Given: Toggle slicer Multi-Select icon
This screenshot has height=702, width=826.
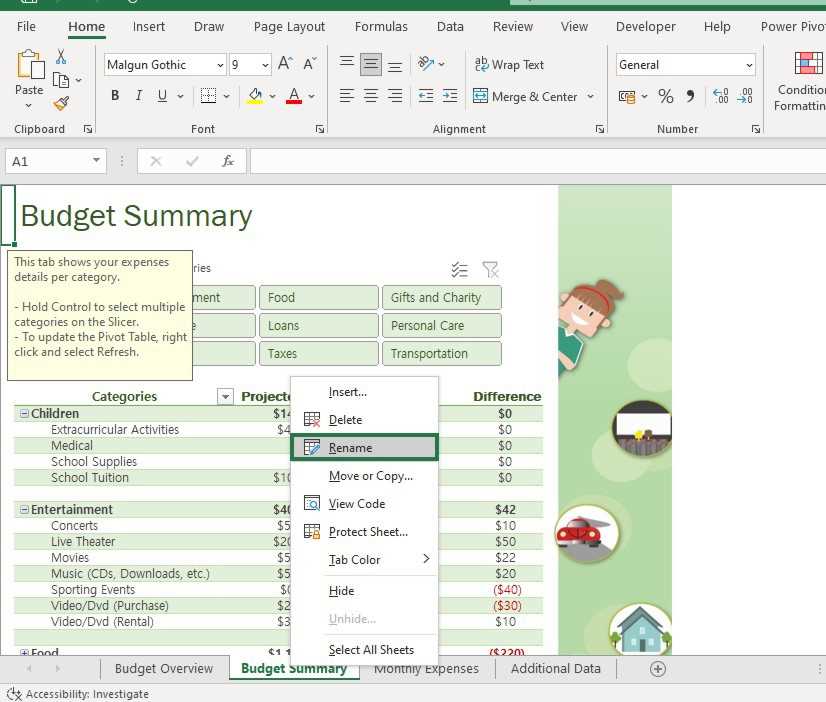Looking at the screenshot, I should click(x=459, y=270).
